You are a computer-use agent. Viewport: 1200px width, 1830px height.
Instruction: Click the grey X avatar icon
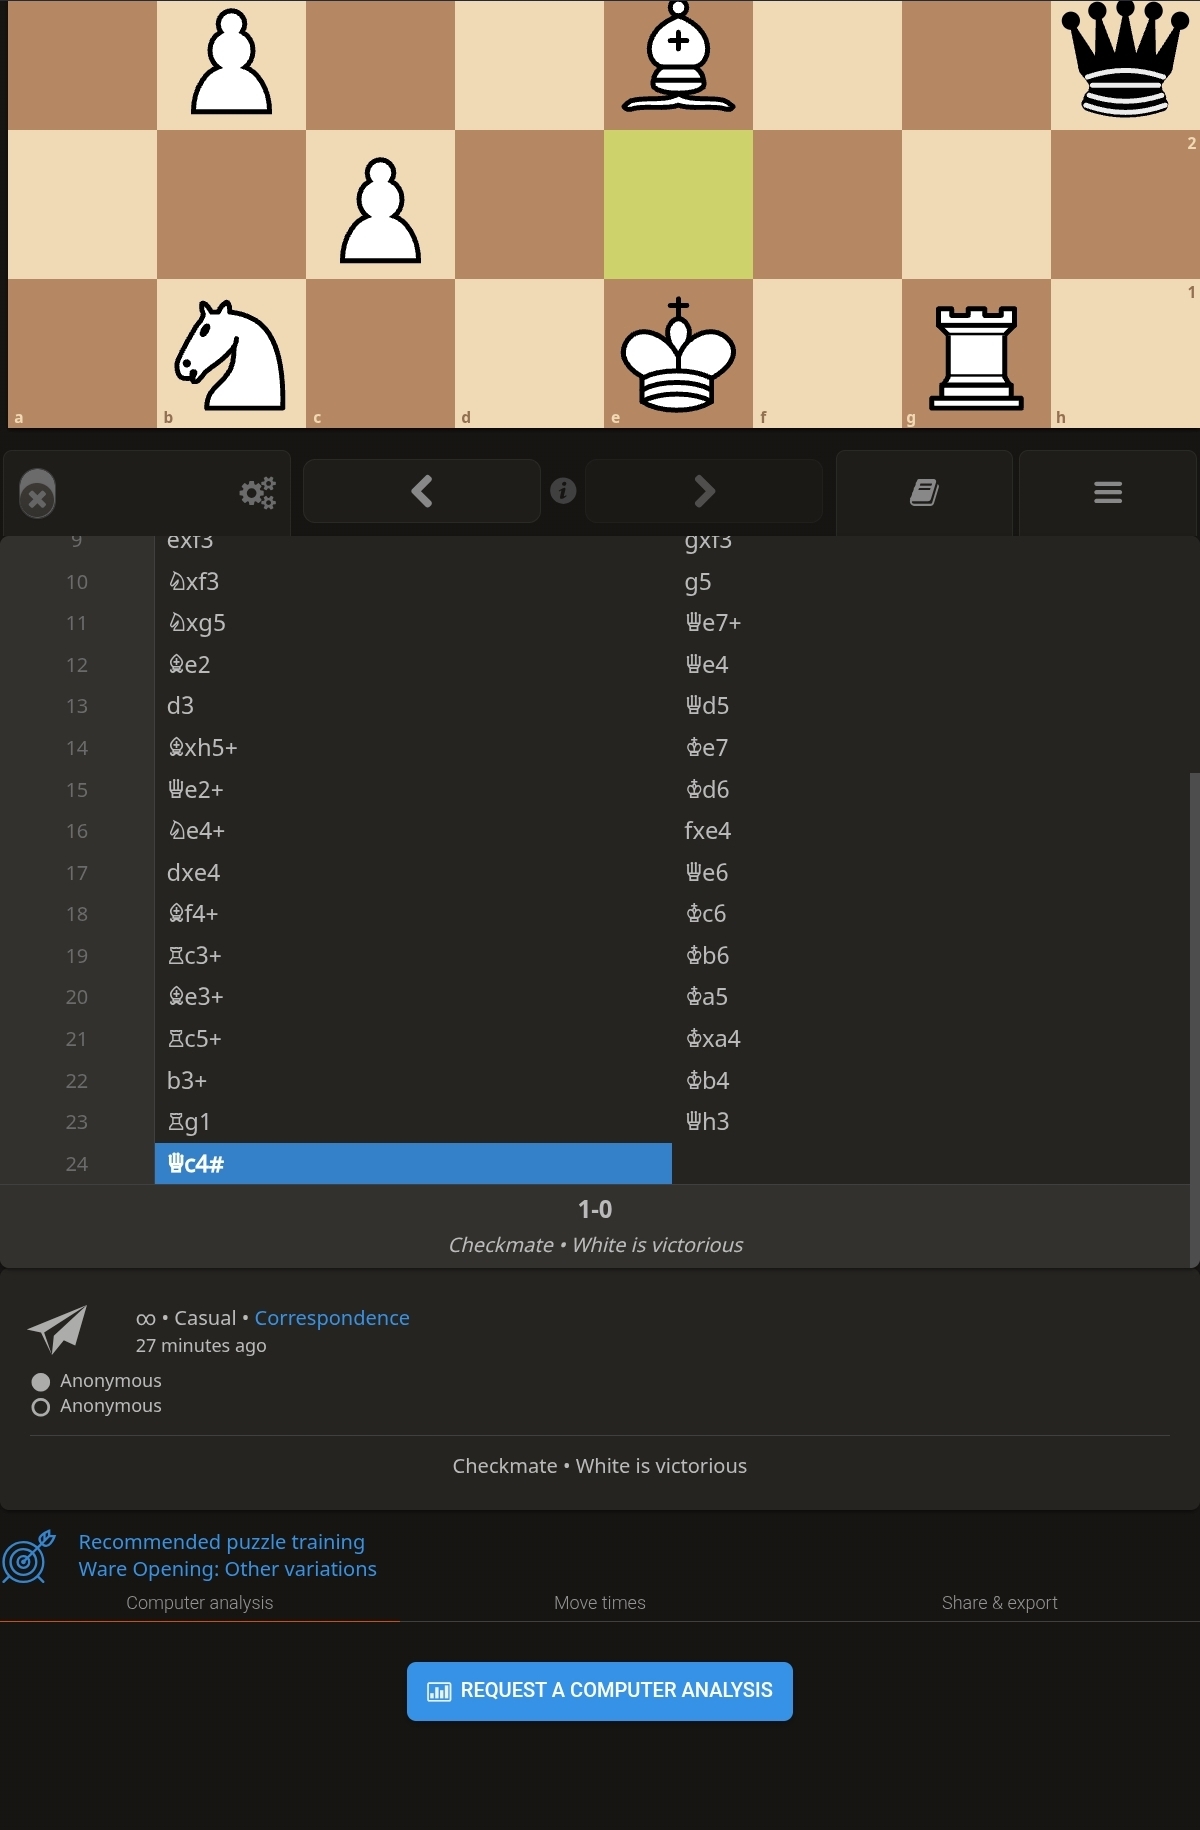37,494
